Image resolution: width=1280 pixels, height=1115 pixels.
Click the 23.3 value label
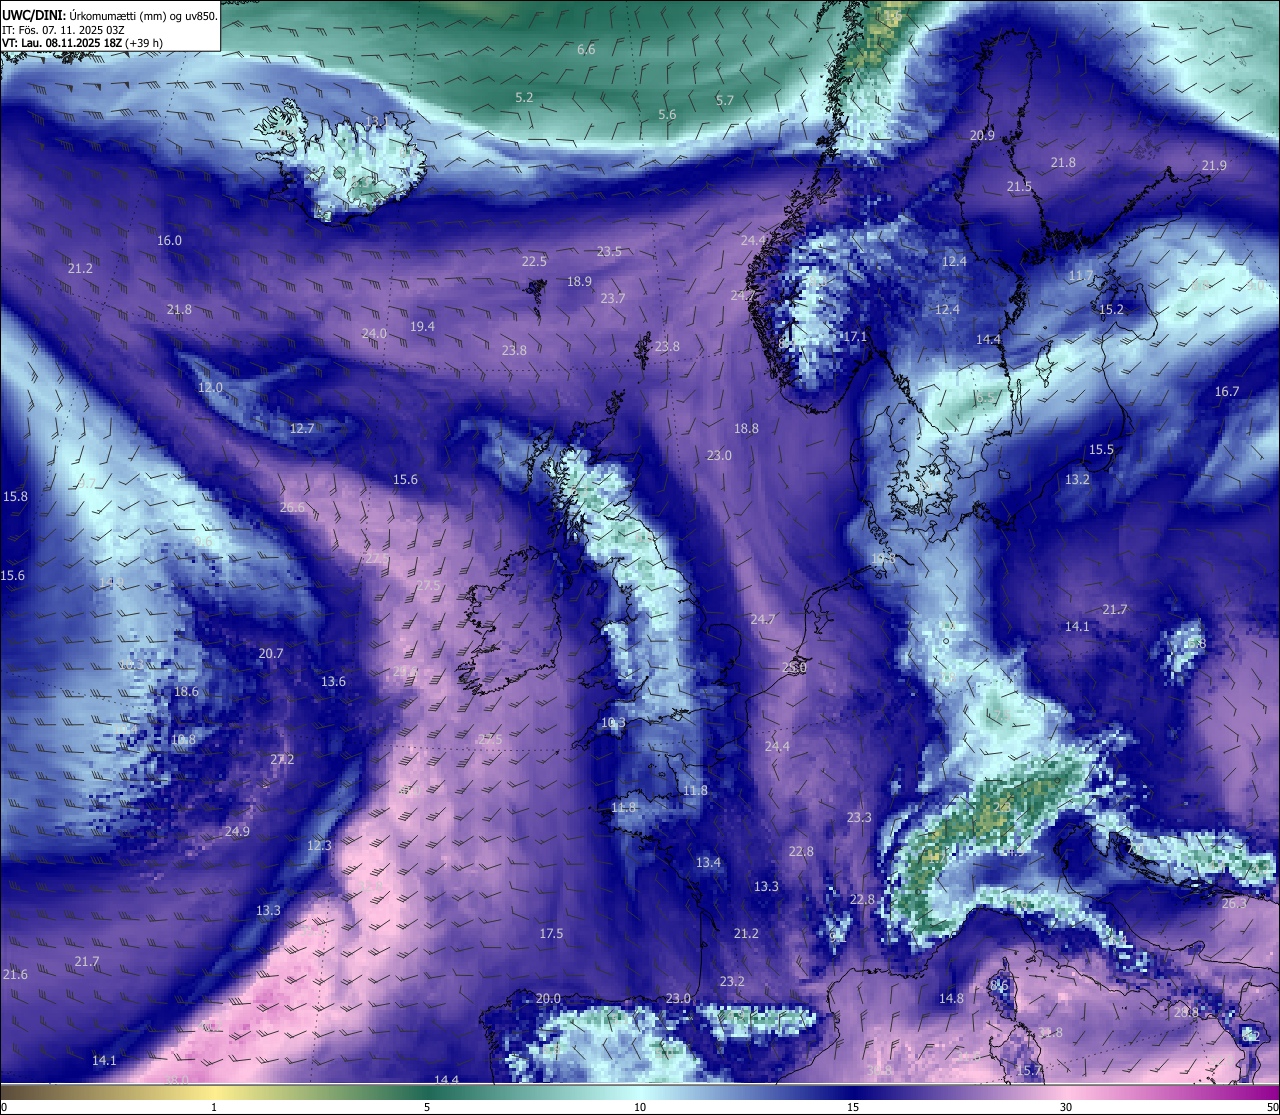[859, 818]
